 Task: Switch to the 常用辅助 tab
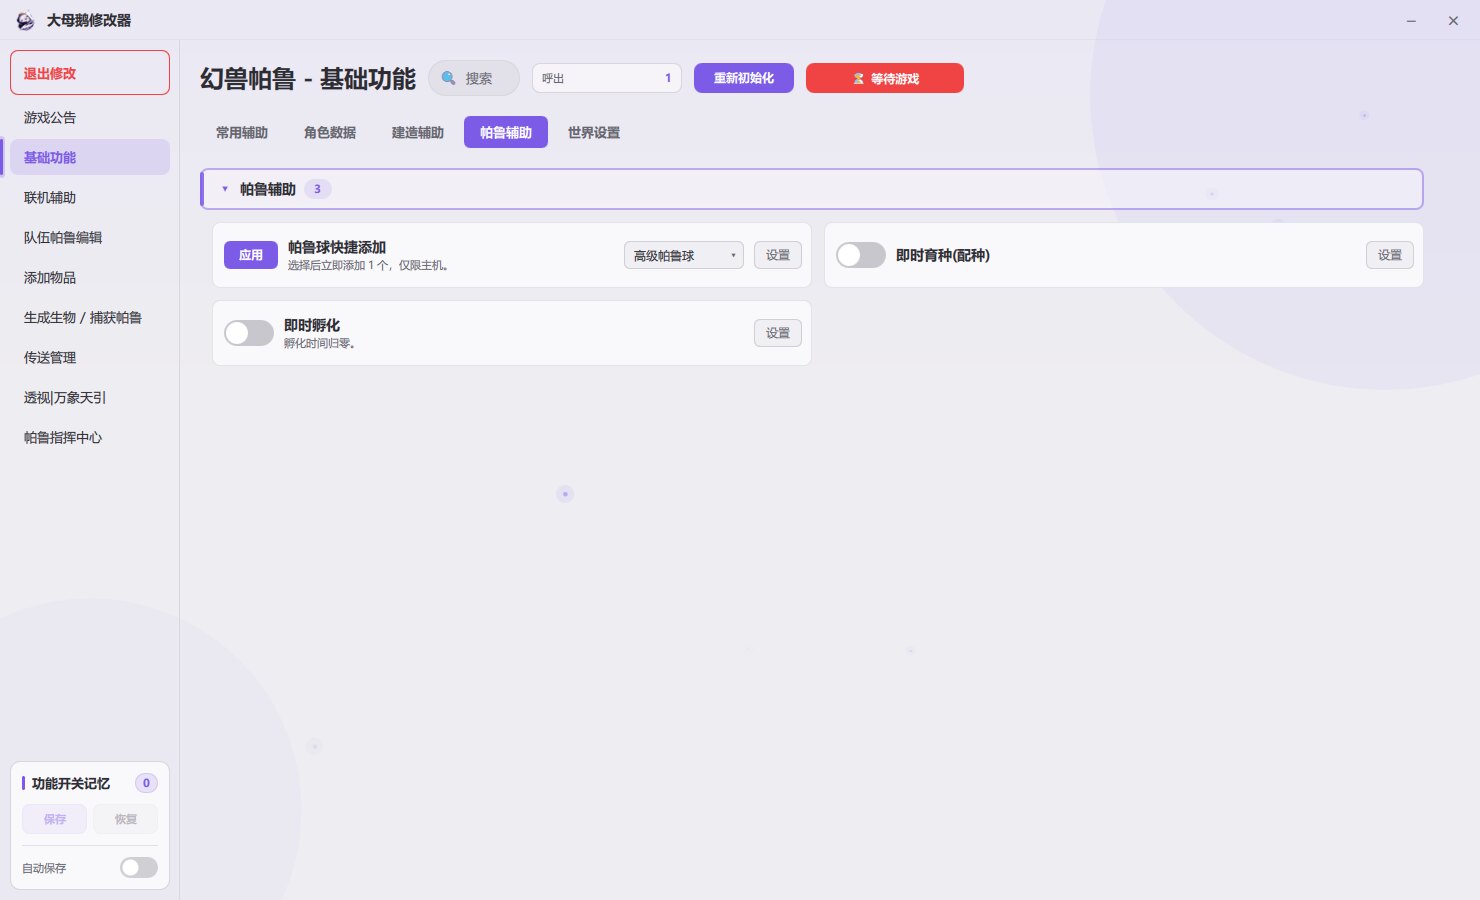[x=242, y=133]
